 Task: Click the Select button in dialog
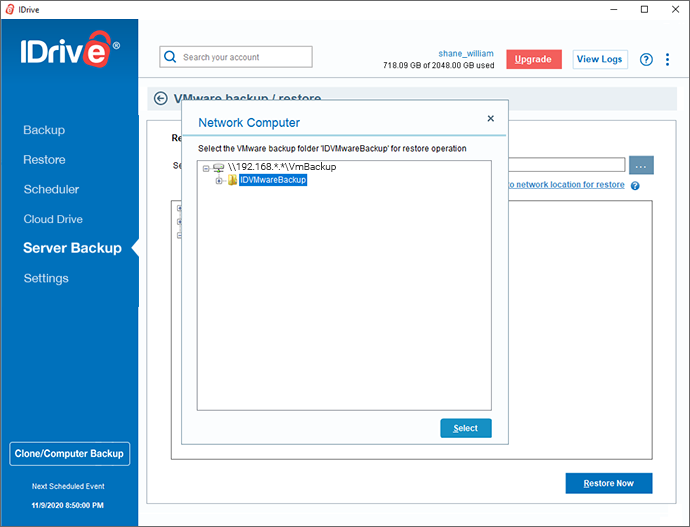[466, 428]
